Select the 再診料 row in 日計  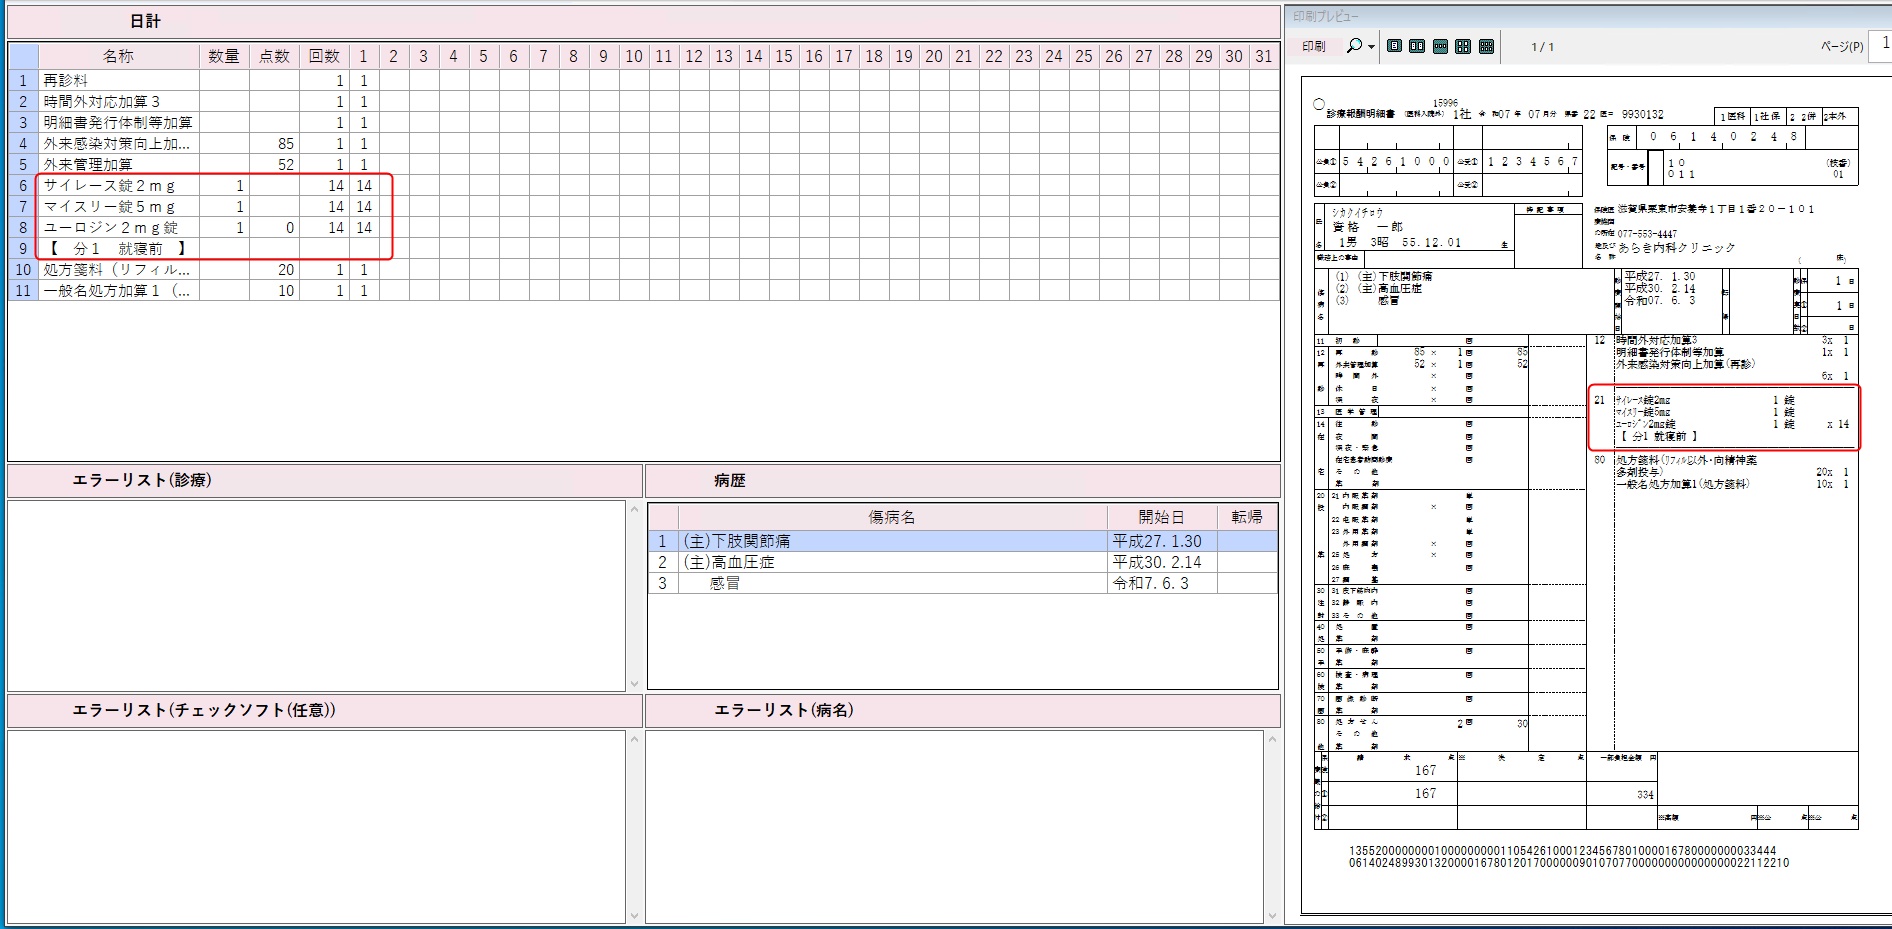click(x=118, y=80)
